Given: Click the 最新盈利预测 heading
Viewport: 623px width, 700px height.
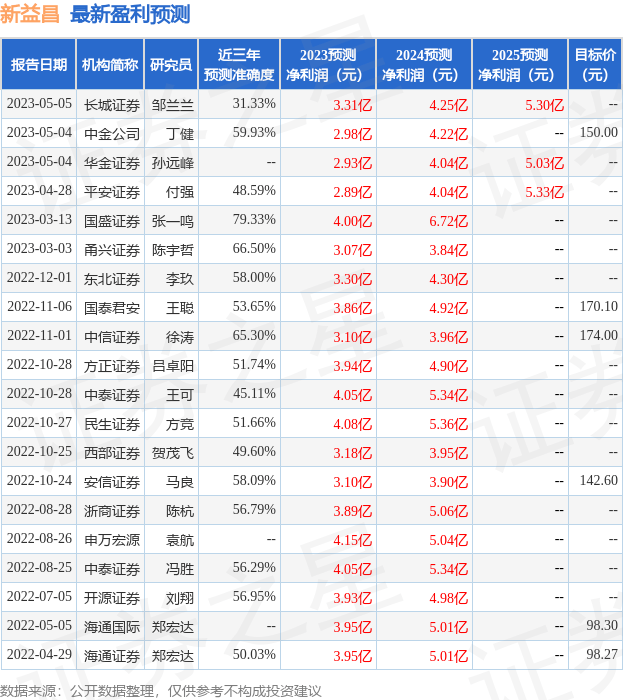Looking at the screenshot, I should tap(130, 14).
